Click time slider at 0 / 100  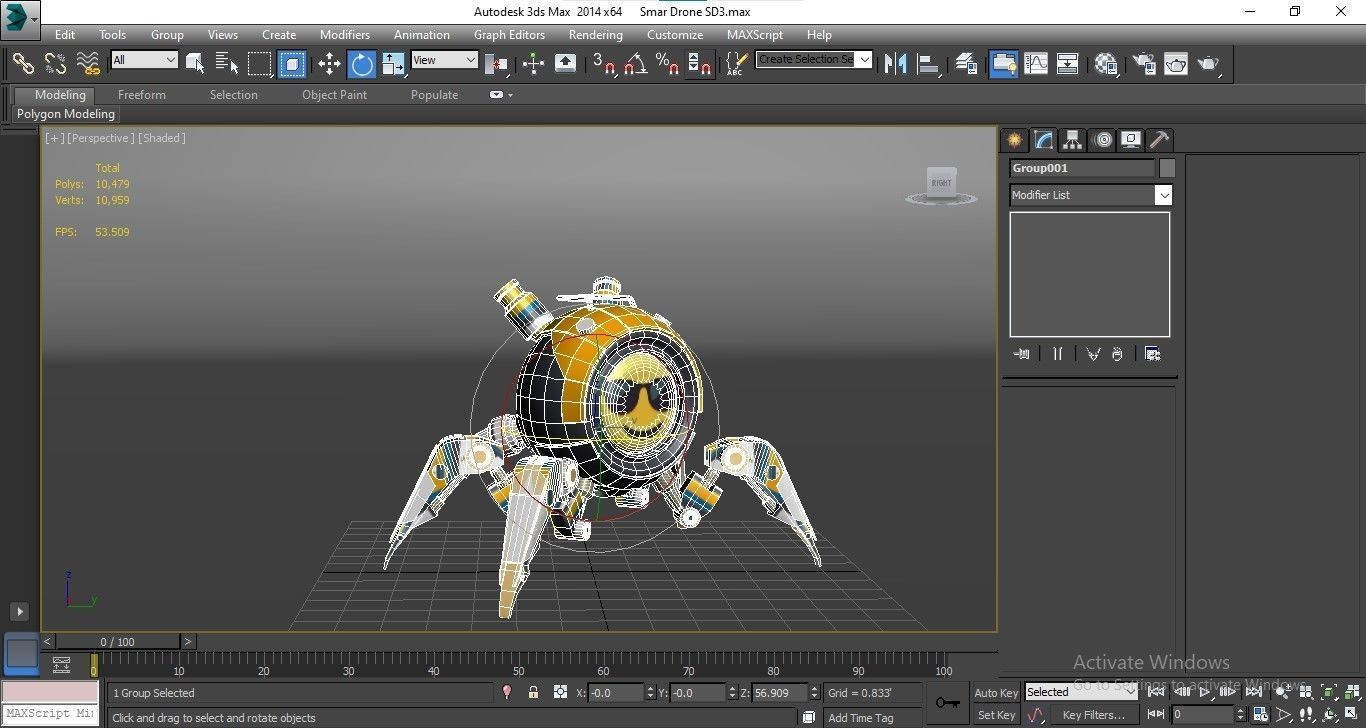[x=117, y=642]
